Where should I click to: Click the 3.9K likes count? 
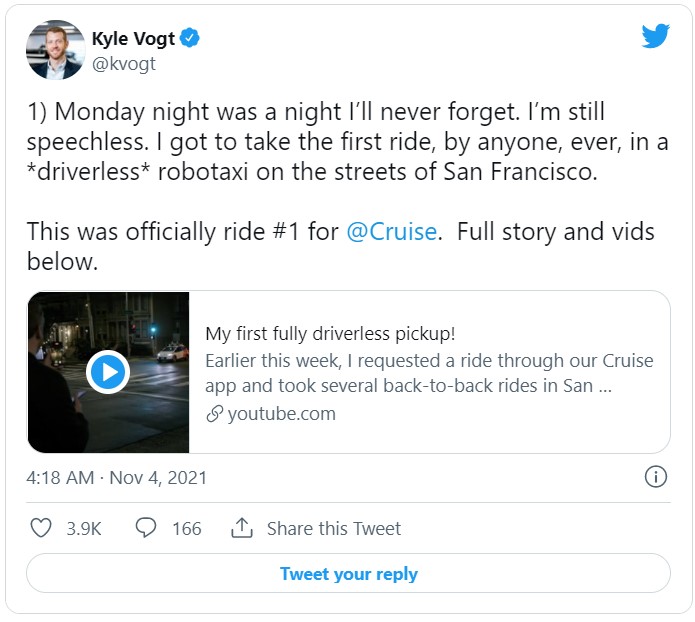(x=84, y=528)
